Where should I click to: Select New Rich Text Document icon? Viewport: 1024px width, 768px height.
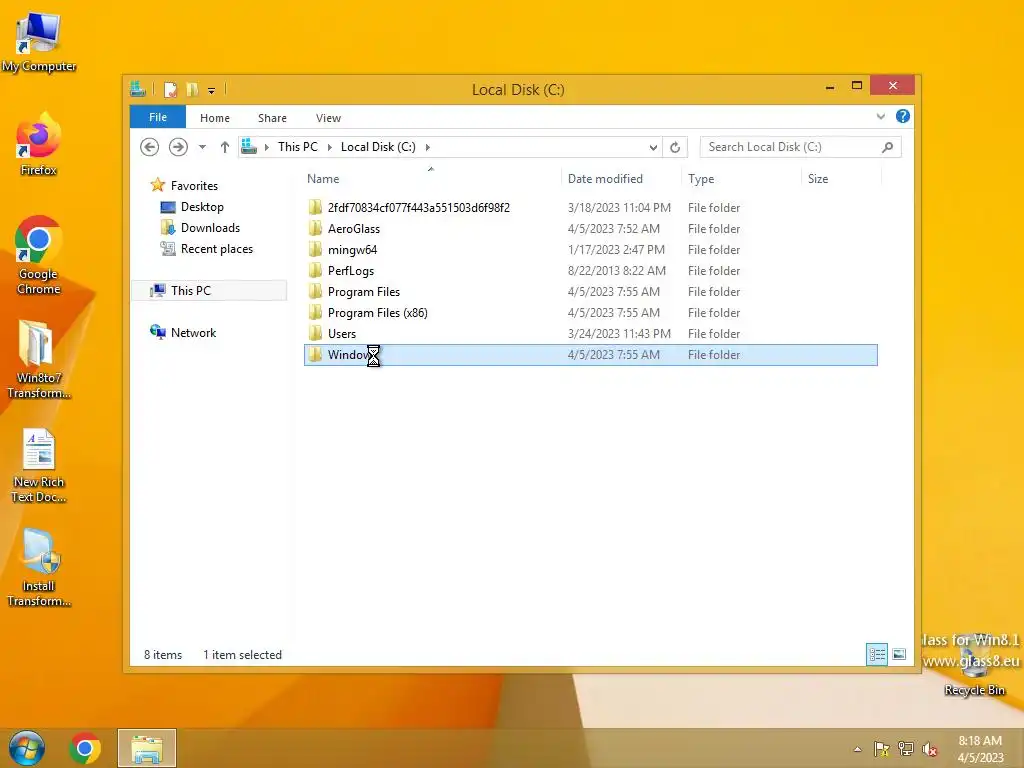39,465
